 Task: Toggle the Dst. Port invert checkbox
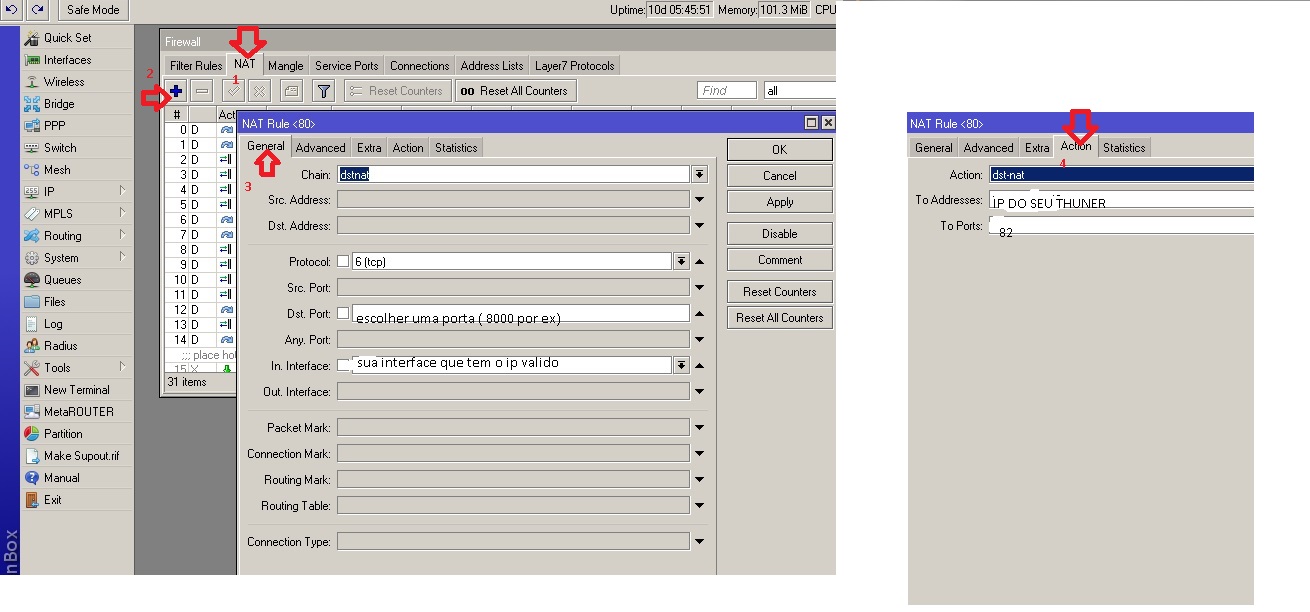click(x=343, y=313)
